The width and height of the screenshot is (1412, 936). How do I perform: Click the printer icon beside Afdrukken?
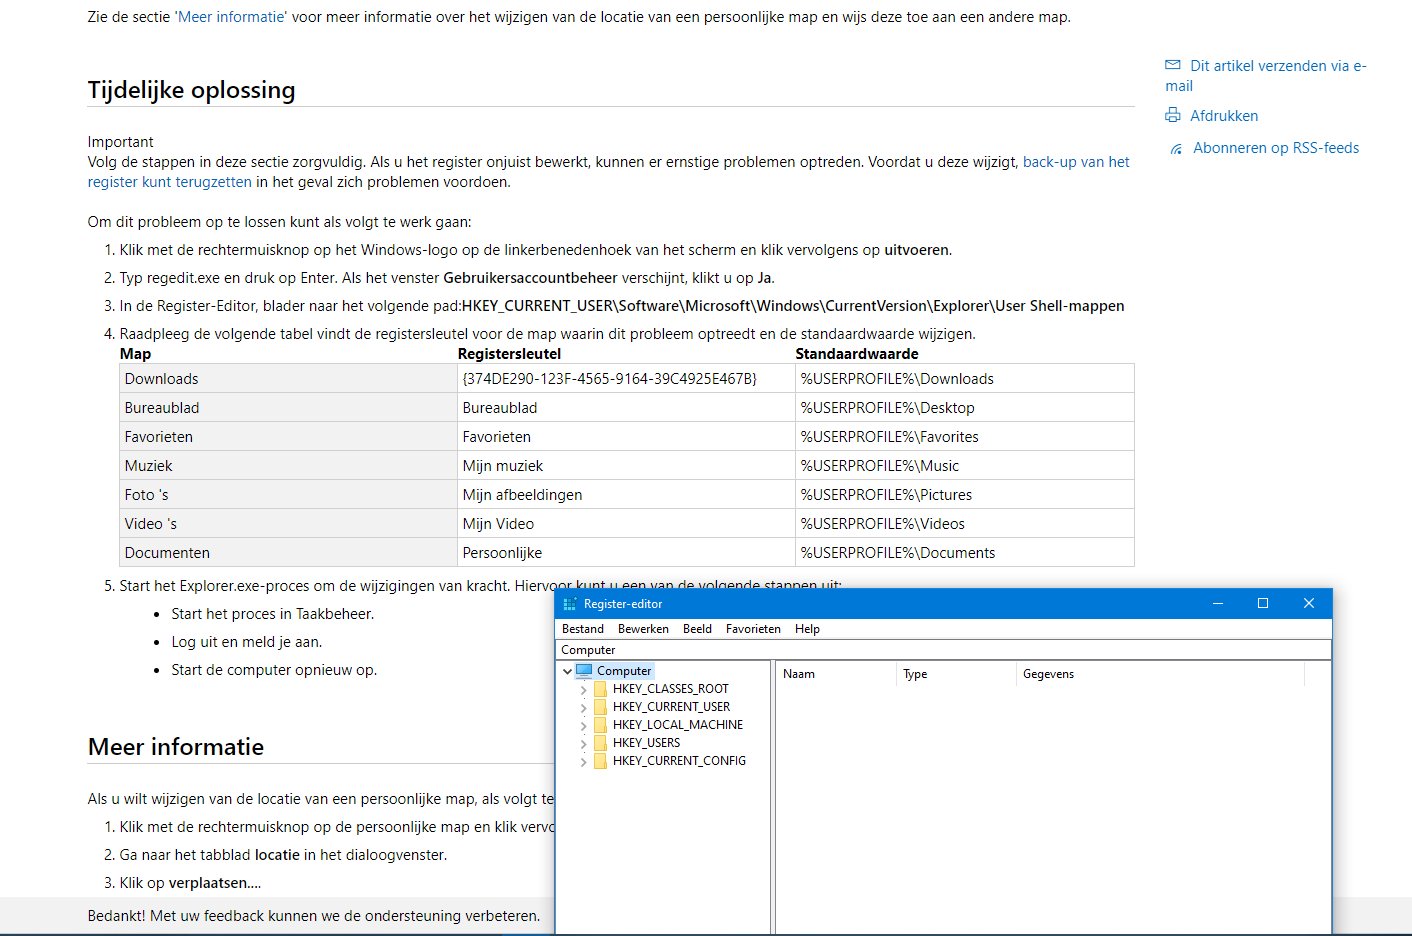click(x=1173, y=116)
